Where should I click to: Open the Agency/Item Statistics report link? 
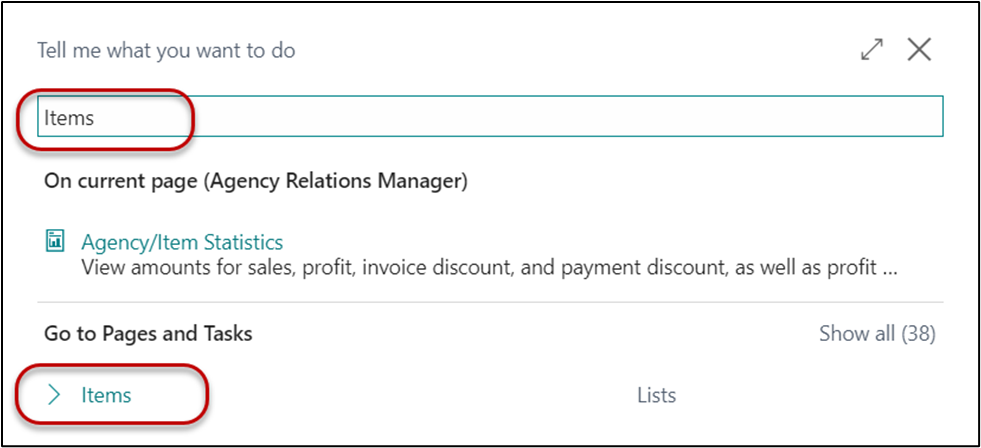coord(182,242)
